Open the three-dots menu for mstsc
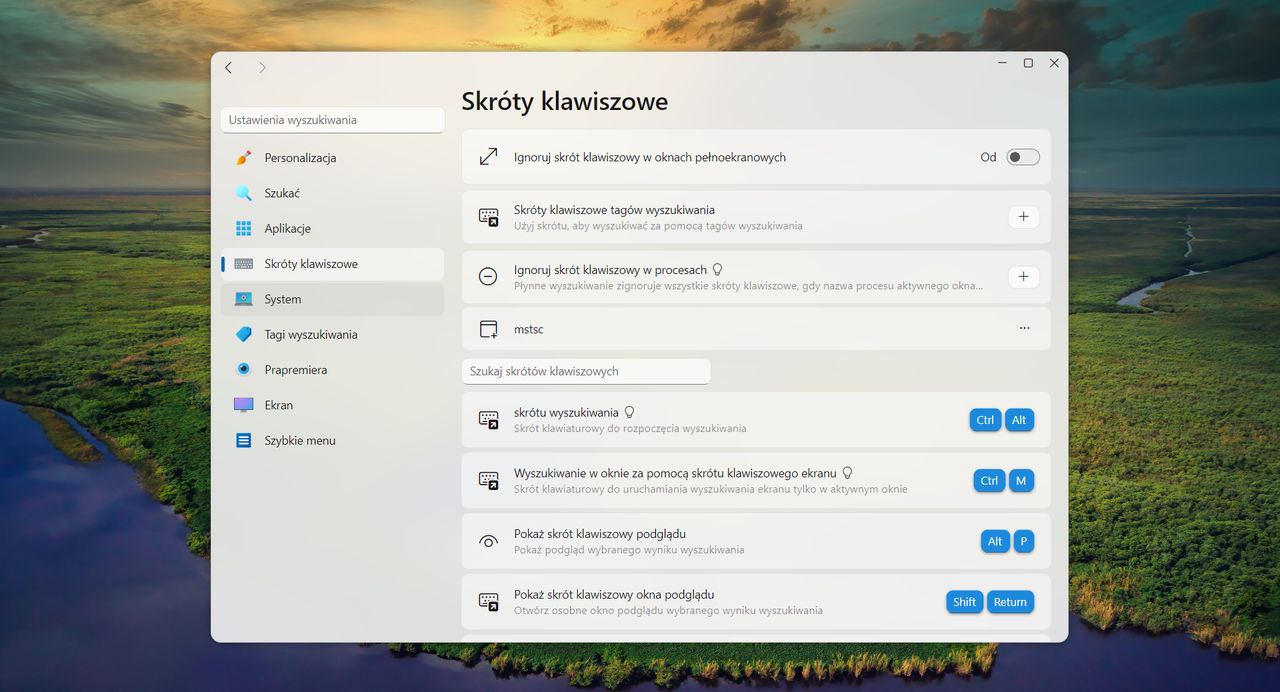Screen dimensions: 1280x692 (1024, 328)
